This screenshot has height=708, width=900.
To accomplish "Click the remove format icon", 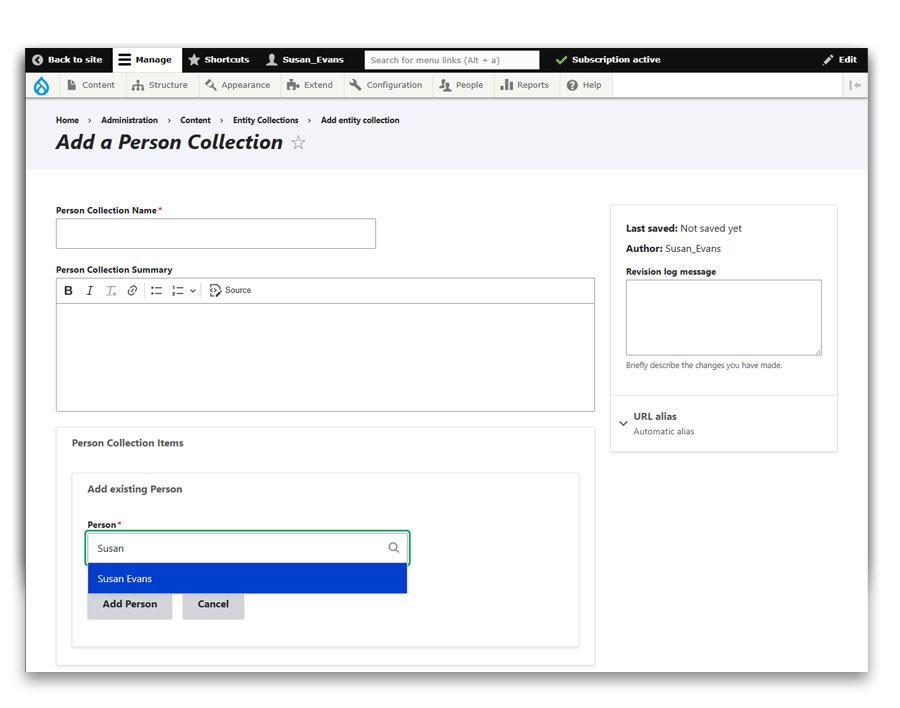I will [x=111, y=291].
